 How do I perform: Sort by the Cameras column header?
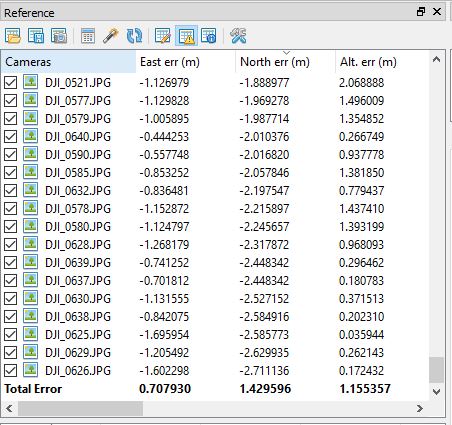click(x=68, y=62)
